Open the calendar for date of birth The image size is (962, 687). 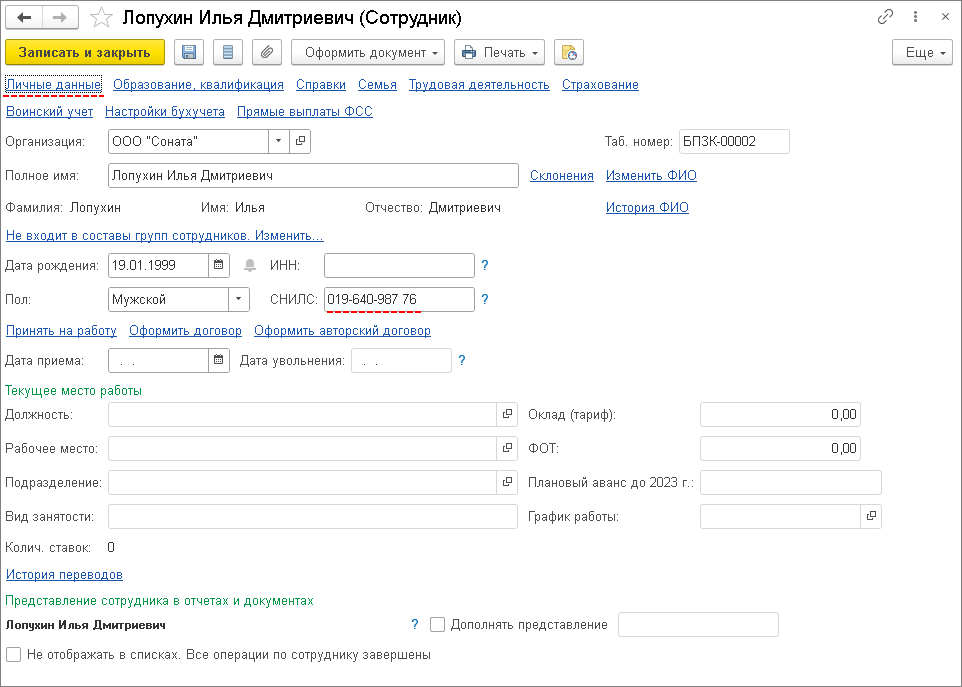coord(219,265)
